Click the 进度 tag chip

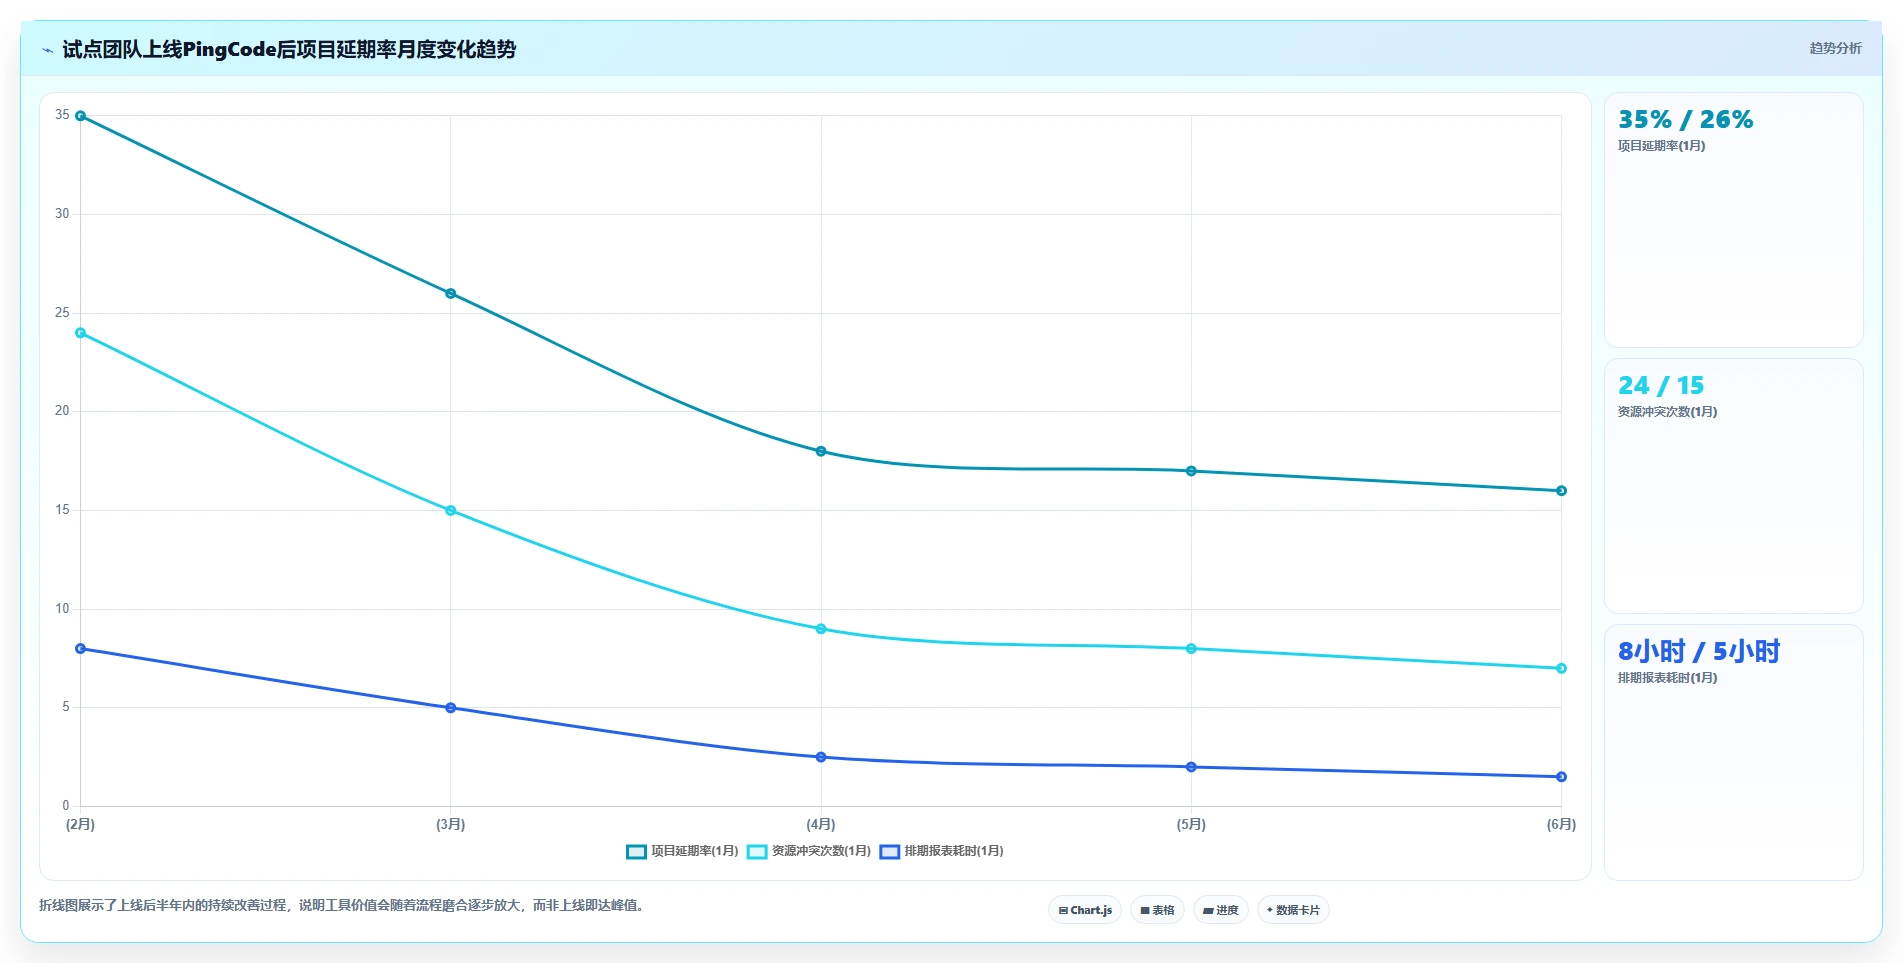1220,910
